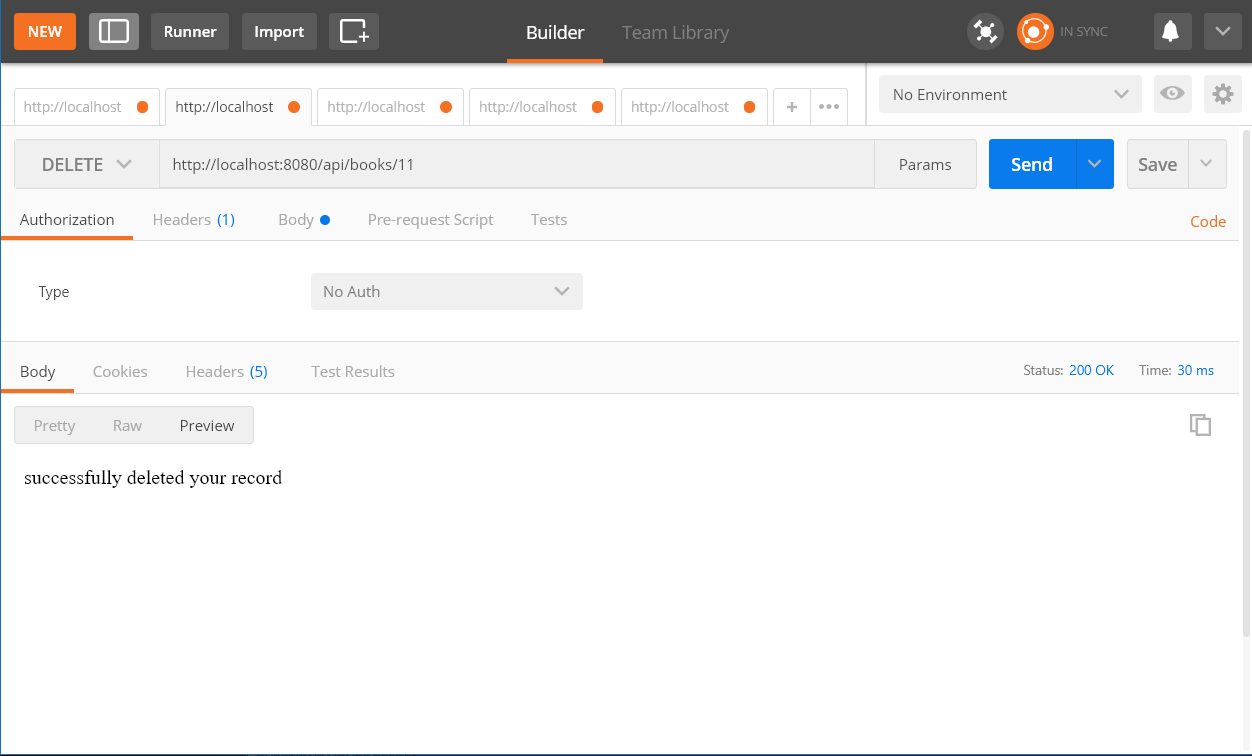
Task: Open the No Auth type dropdown
Action: 447,292
